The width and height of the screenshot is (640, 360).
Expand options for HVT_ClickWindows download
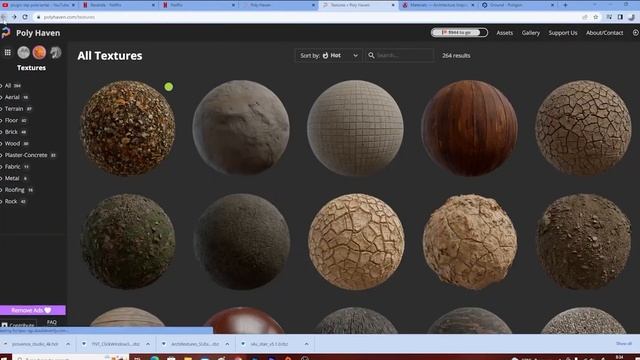click(148, 344)
